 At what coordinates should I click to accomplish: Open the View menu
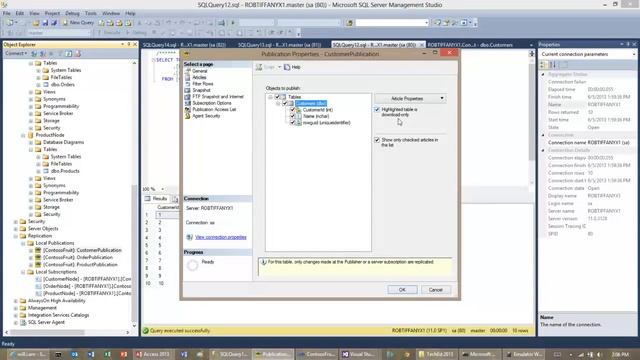[x=34, y=13]
